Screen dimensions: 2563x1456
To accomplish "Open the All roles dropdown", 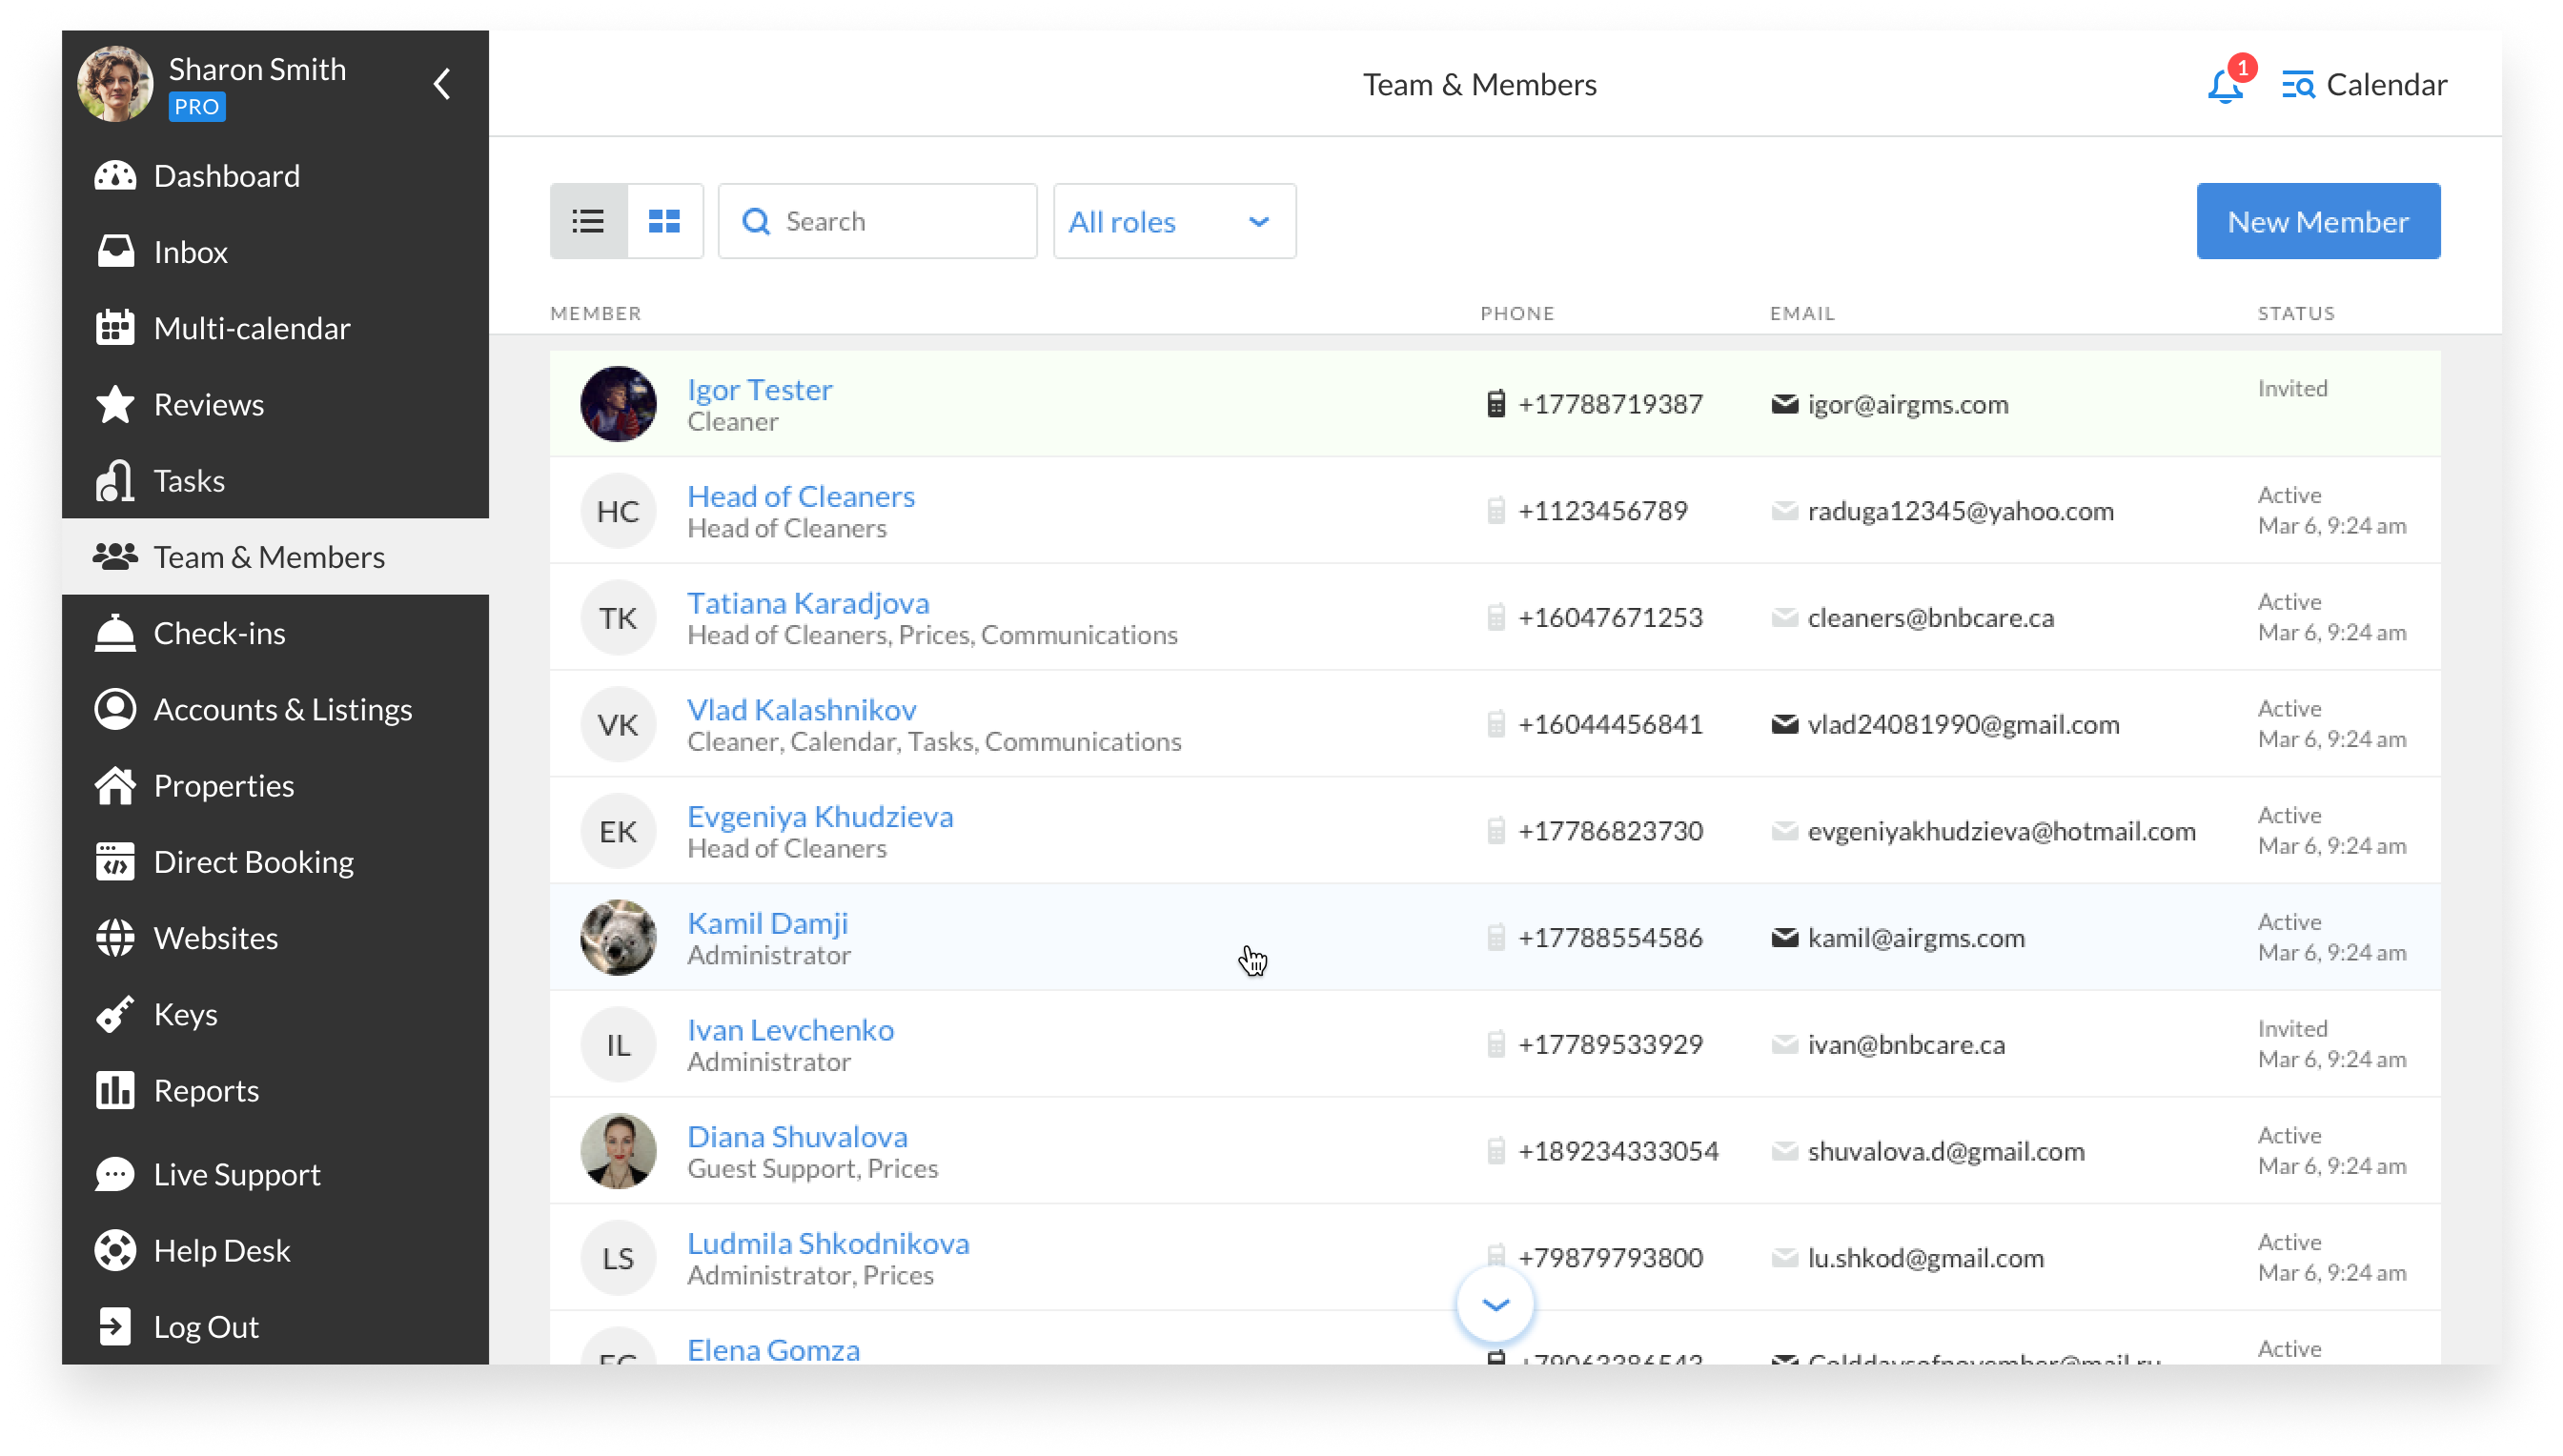I will (x=1174, y=221).
